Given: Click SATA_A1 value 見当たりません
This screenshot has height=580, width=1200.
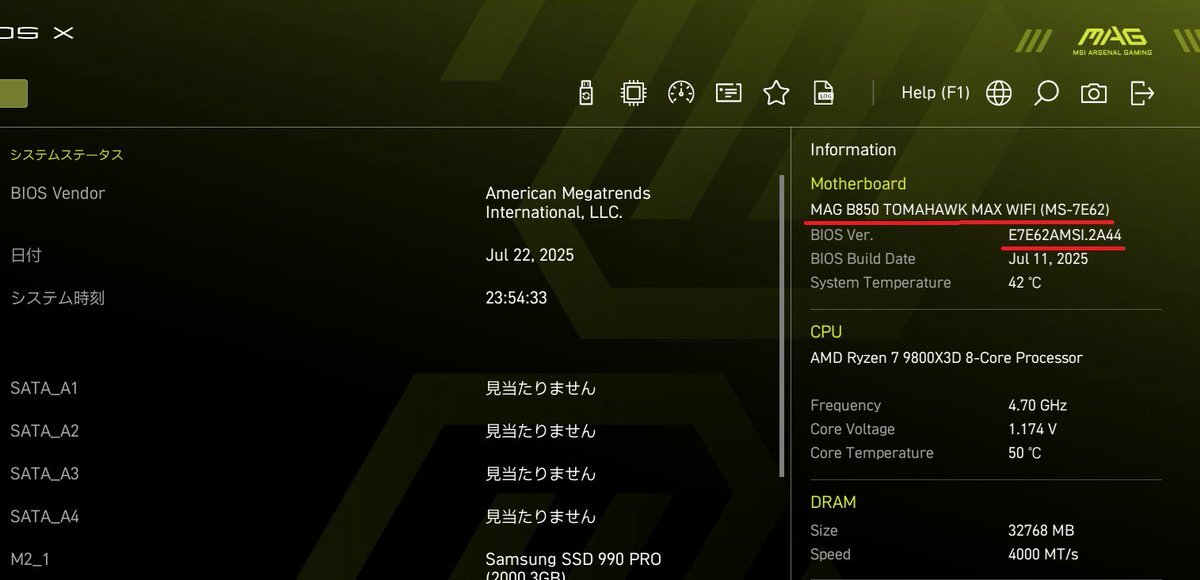Looking at the screenshot, I should 541,388.
